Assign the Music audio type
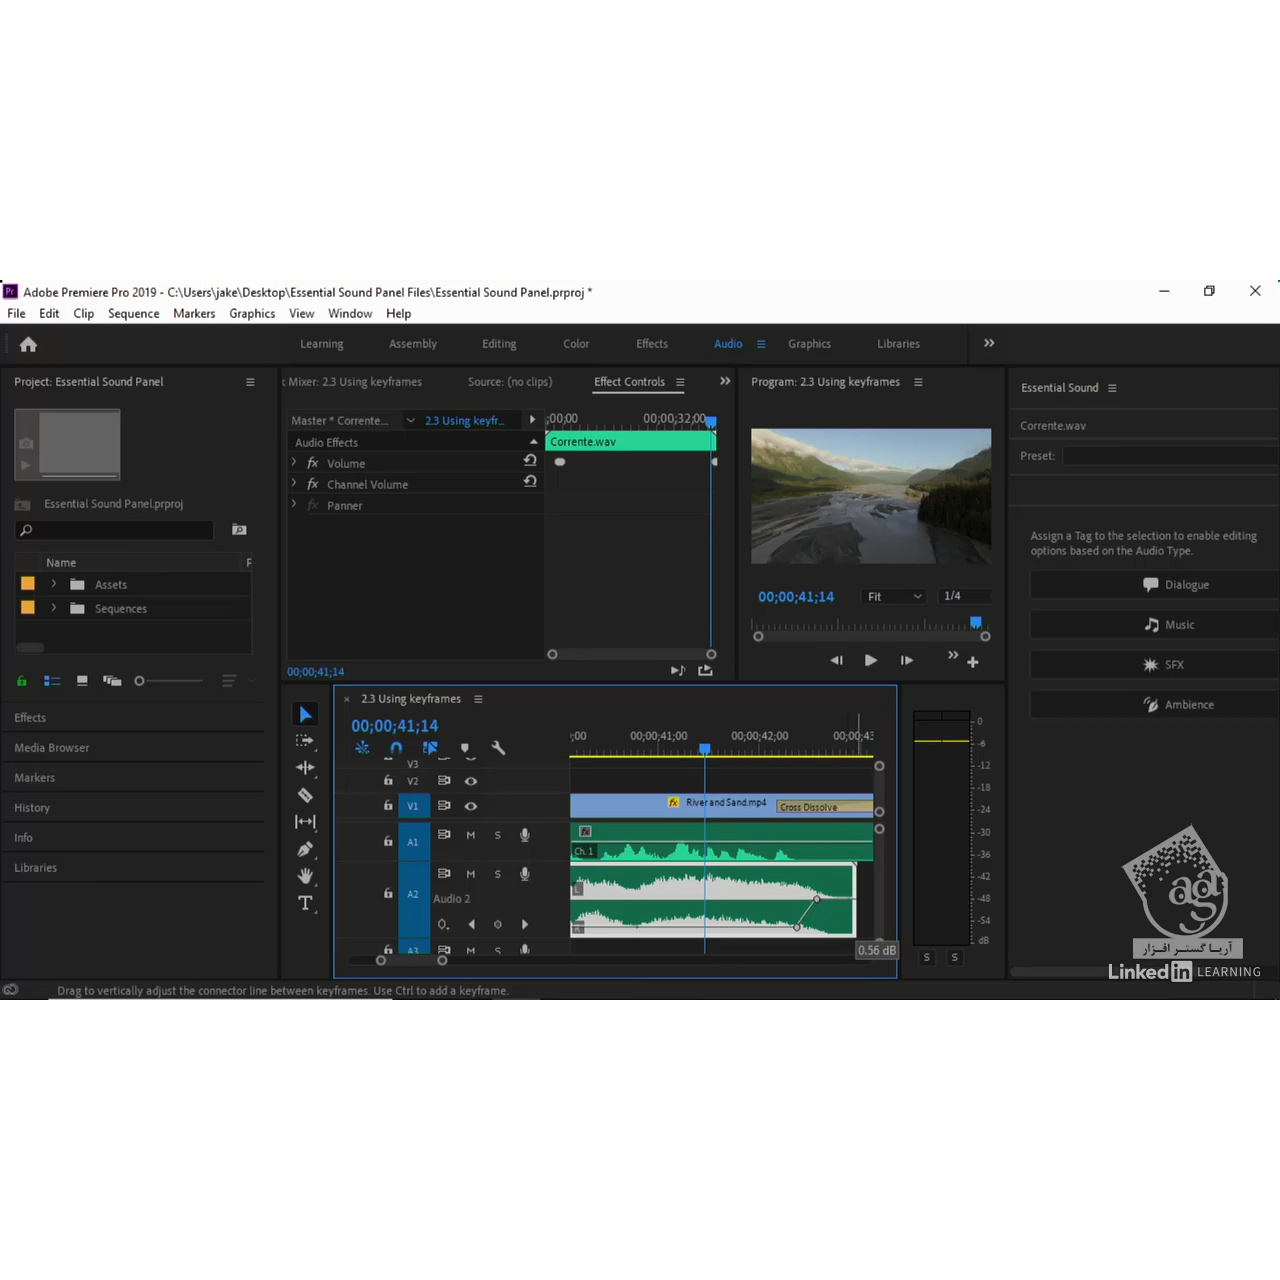Screen dimensions: 1280x1280 [1155, 625]
